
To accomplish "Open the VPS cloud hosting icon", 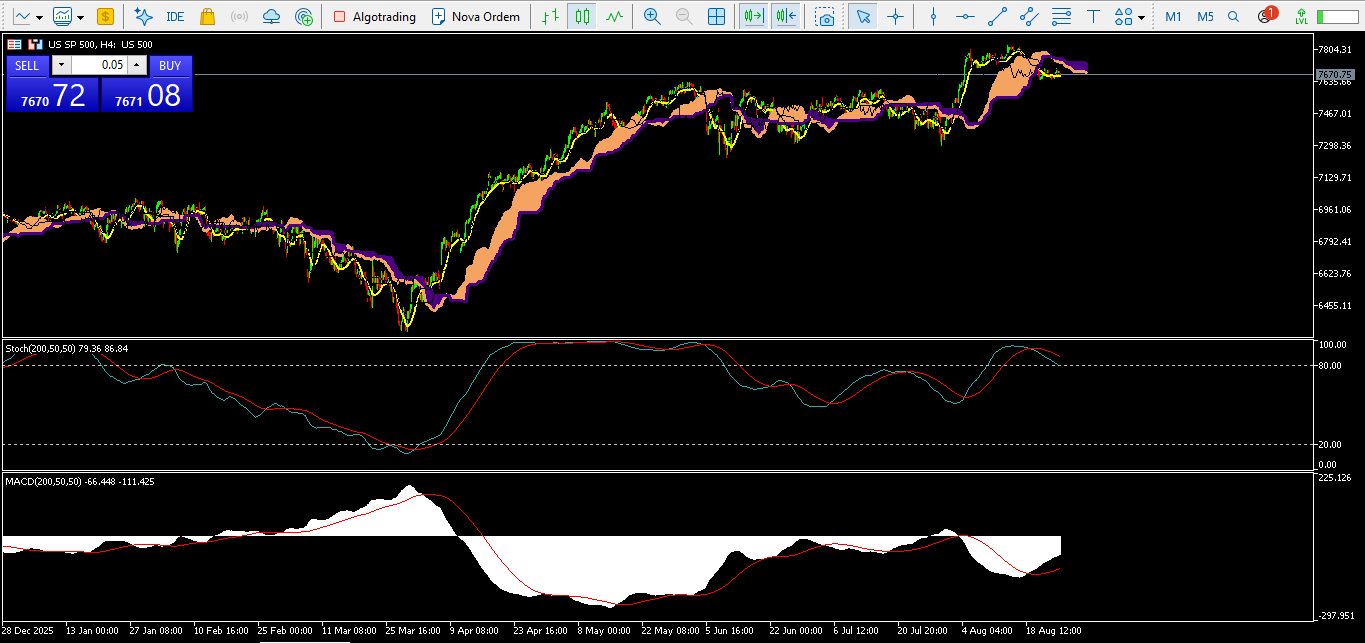I will pyautogui.click(x=271, y=17).
